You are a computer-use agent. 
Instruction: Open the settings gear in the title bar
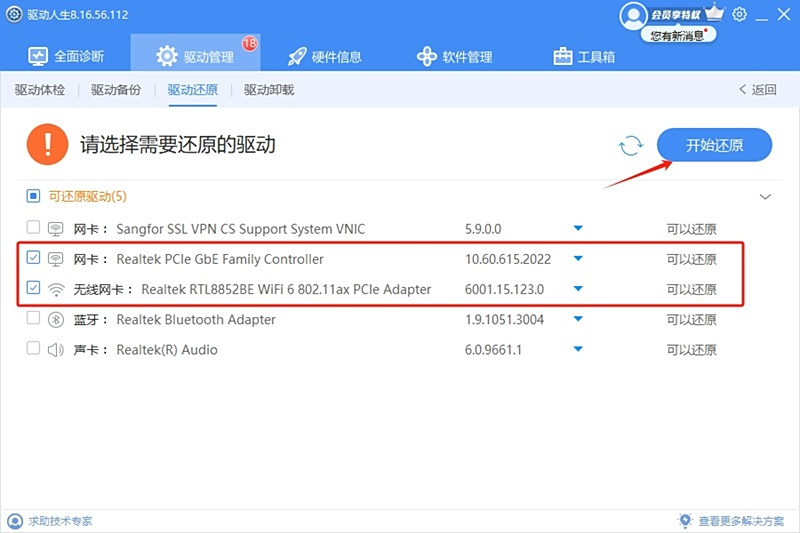pyautogui.click(x=739, y=14)
